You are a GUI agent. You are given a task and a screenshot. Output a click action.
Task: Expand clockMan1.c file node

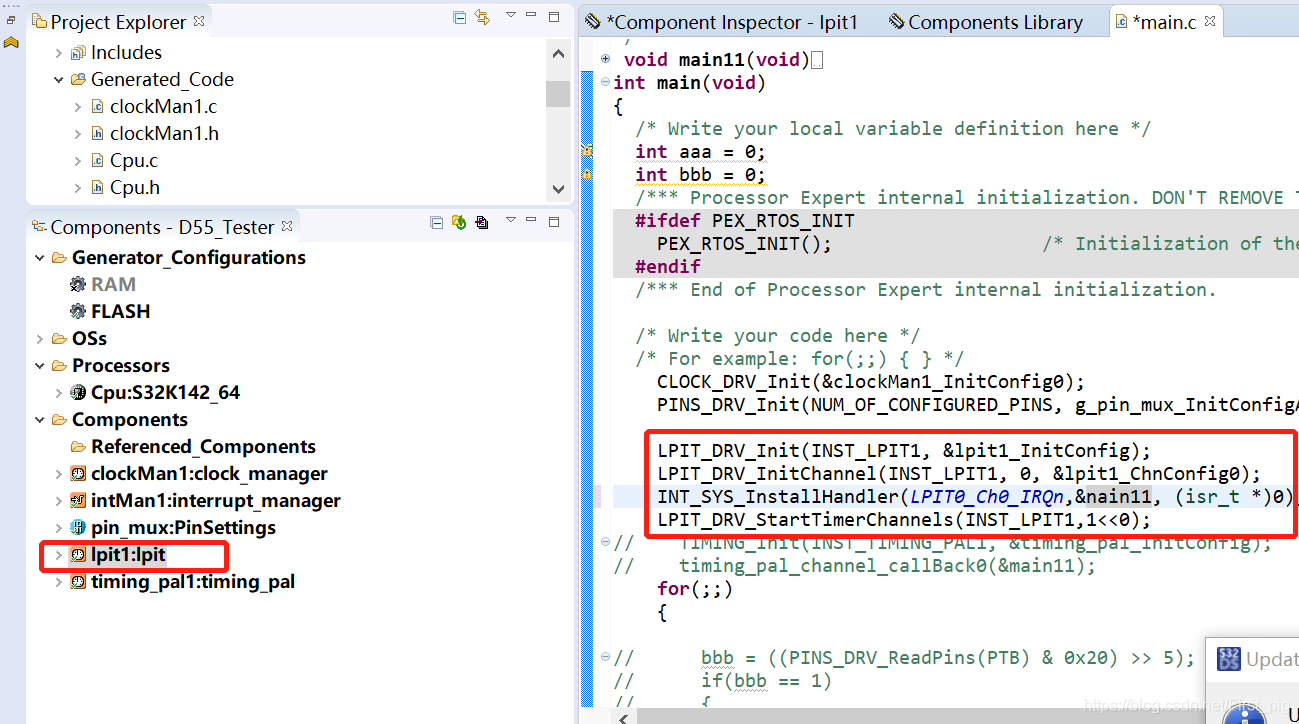pos(78,107)
